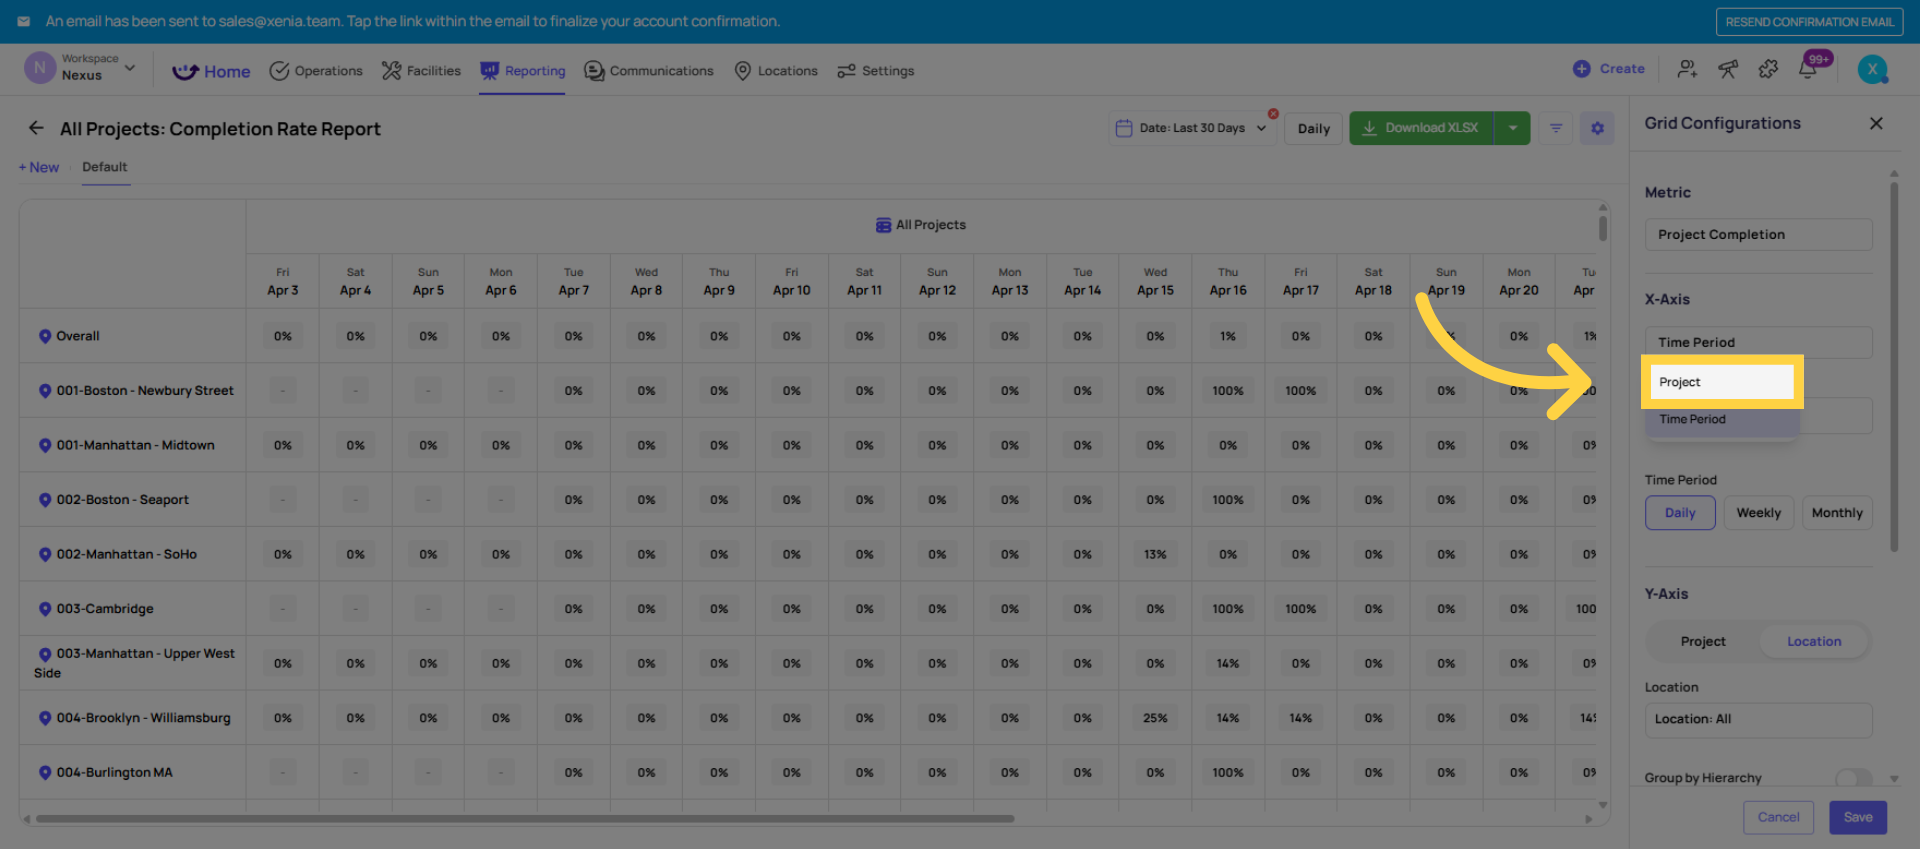Open the puzzle piece integrations icon
This screenshot has height=849, width=1920.
1768,69
